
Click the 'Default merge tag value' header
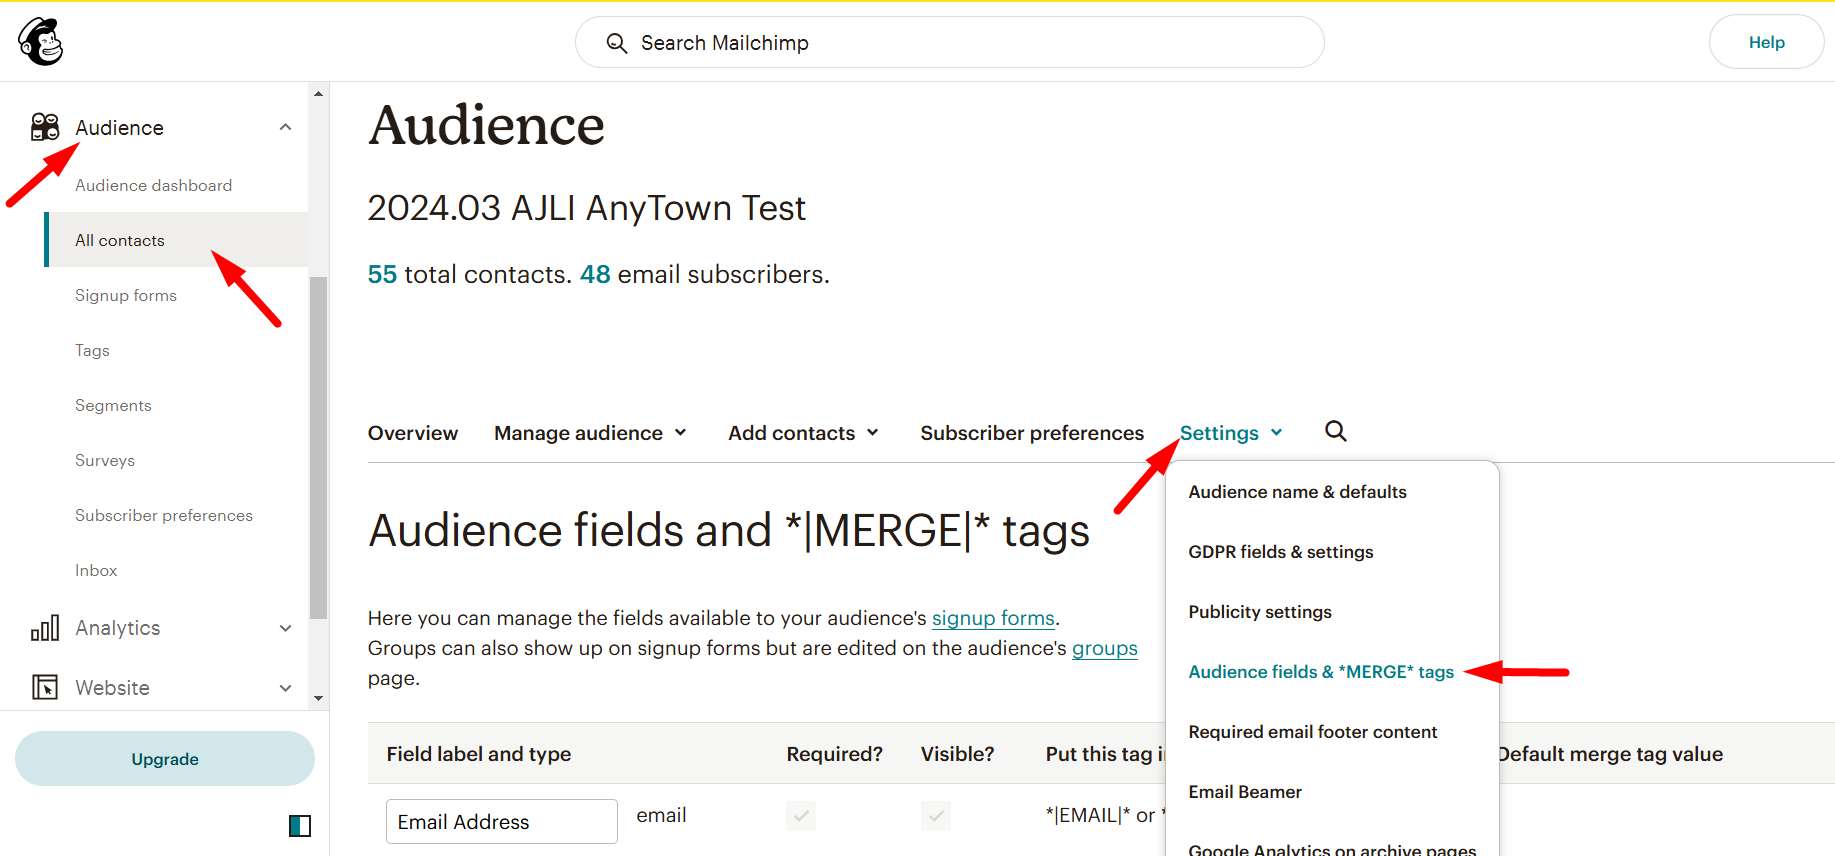click(1610, 754)
